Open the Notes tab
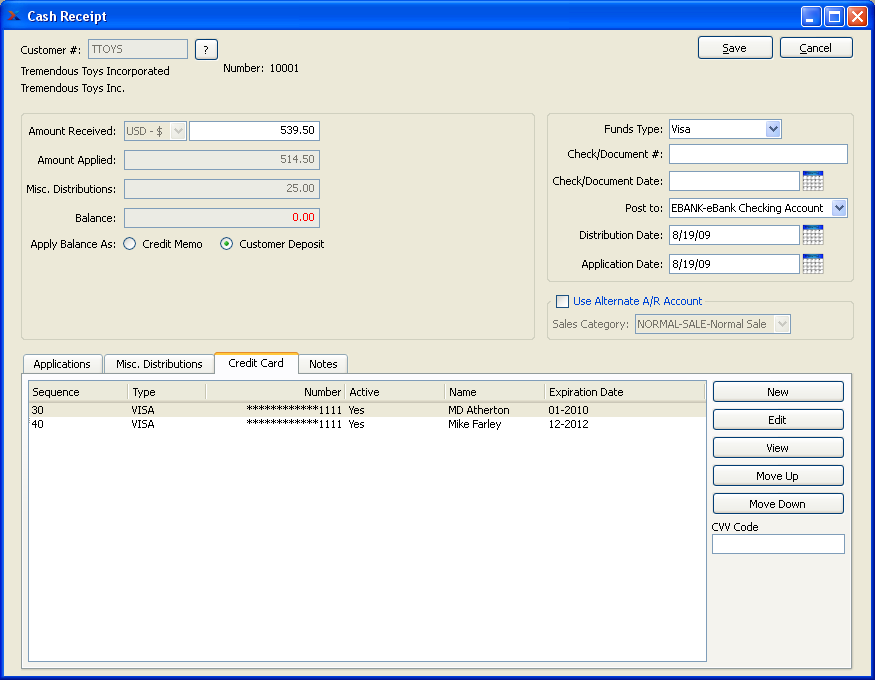Screen dimensions: 875x680 (x=323, y=364)
